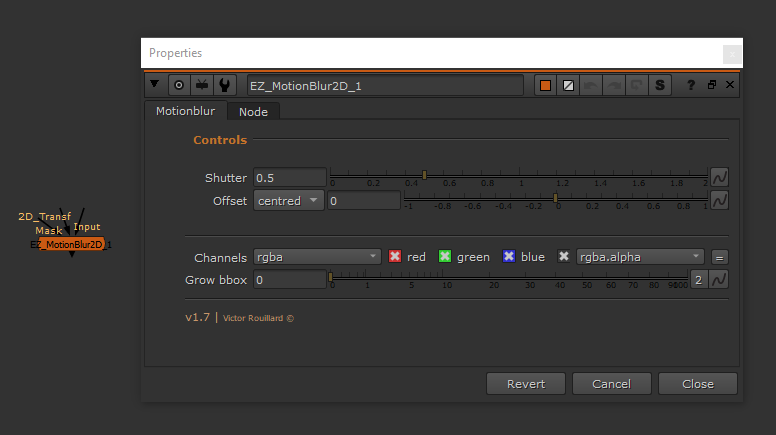Click the orange node color swatch
The image size is (776, 435).
(546, 85)
